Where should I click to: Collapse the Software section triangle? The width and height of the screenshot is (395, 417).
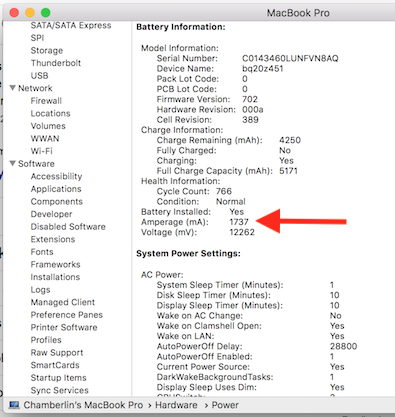(x=13, y=163)
